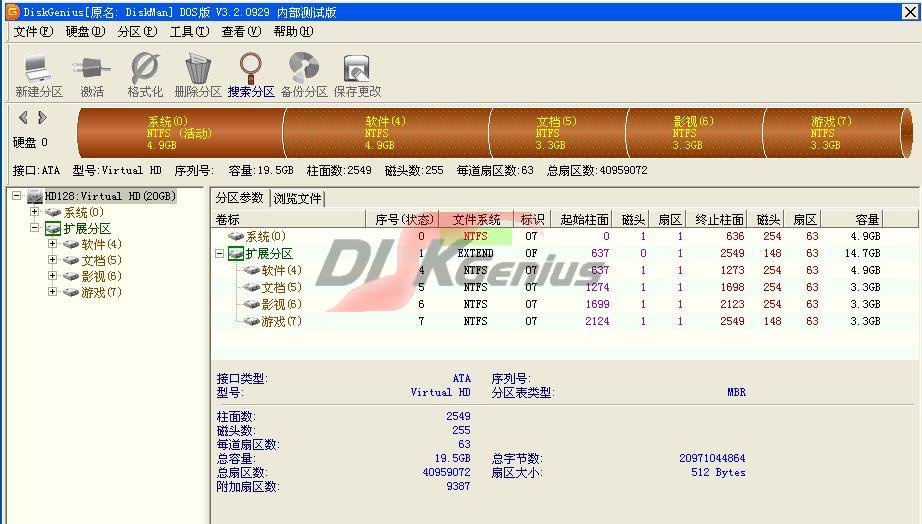Select 软件(4) segment in disk bar
922x524 pixels.
tap(386, 133)
